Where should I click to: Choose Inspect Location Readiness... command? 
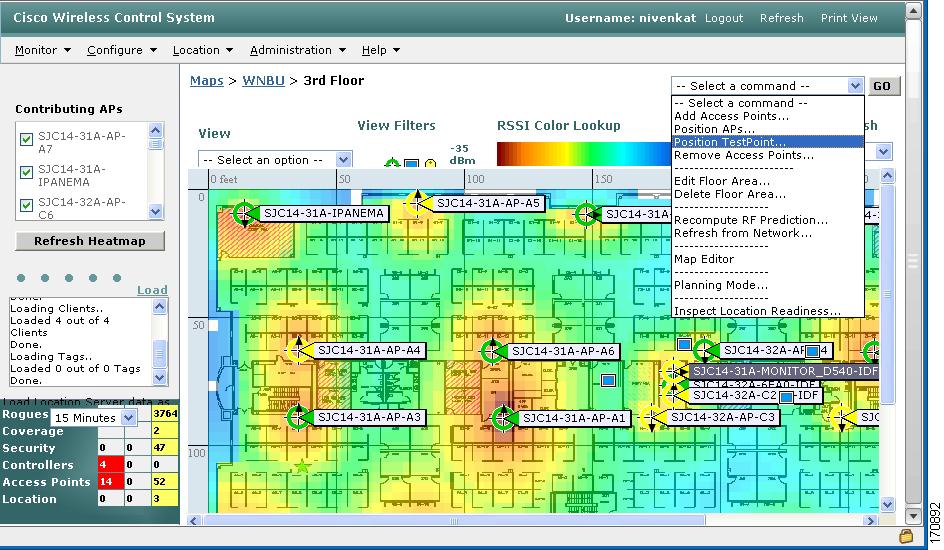(x=768, y=311)
